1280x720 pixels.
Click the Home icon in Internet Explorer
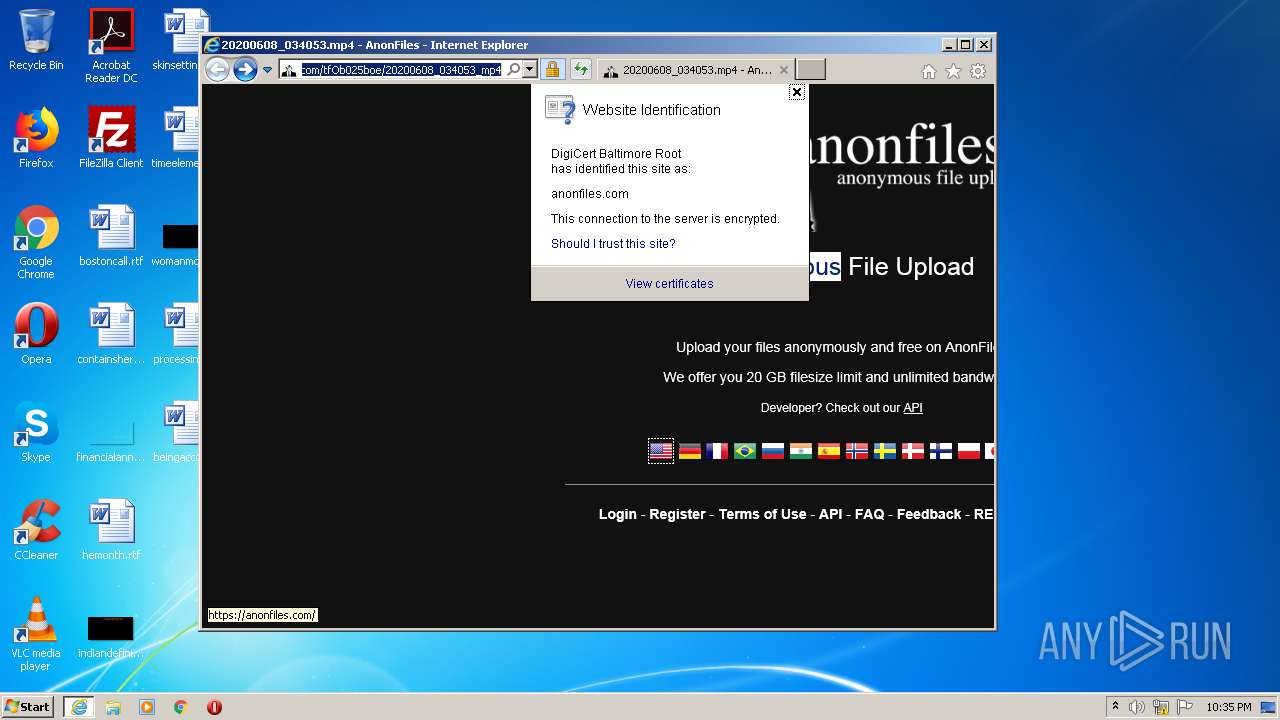[929, 71]
